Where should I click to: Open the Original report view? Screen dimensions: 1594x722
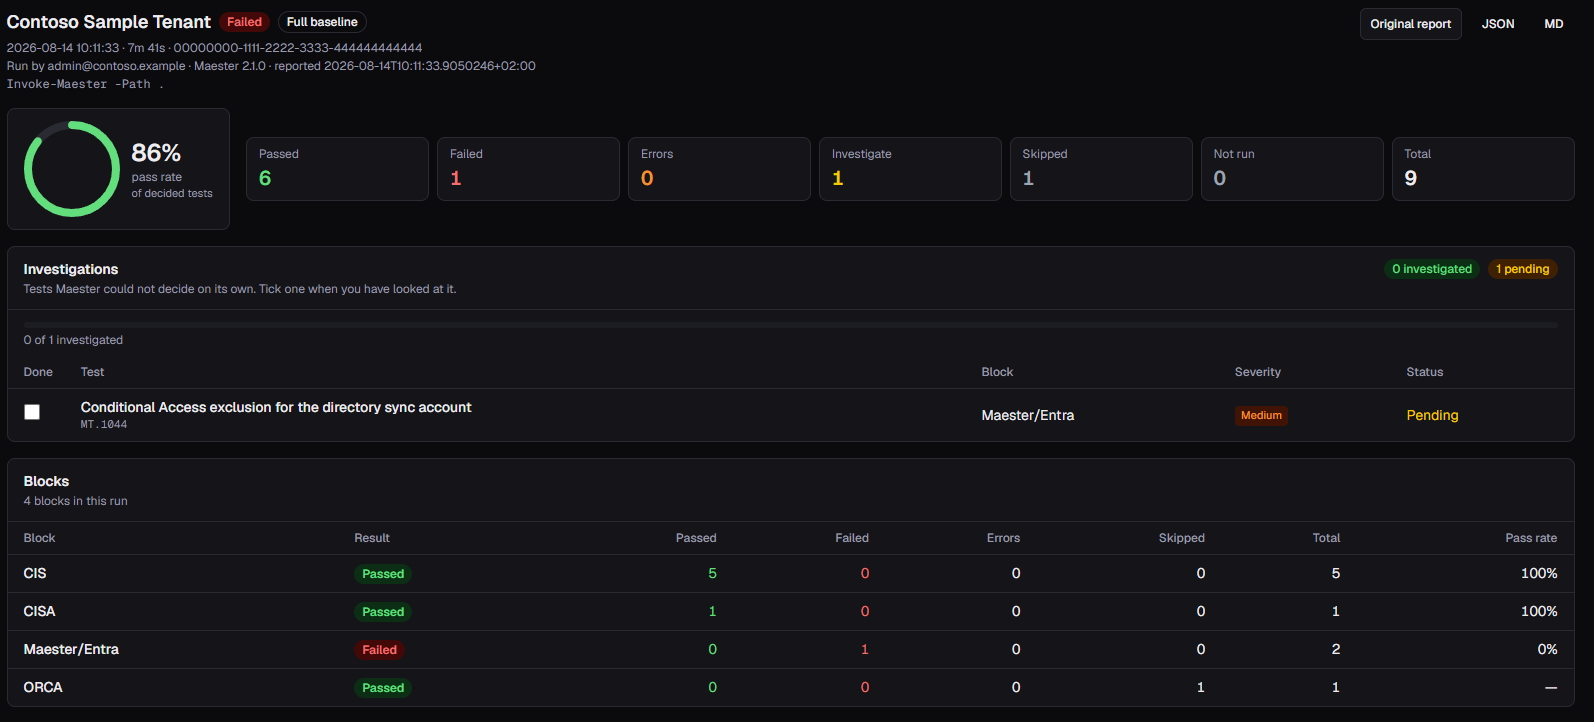[1410, 24]
